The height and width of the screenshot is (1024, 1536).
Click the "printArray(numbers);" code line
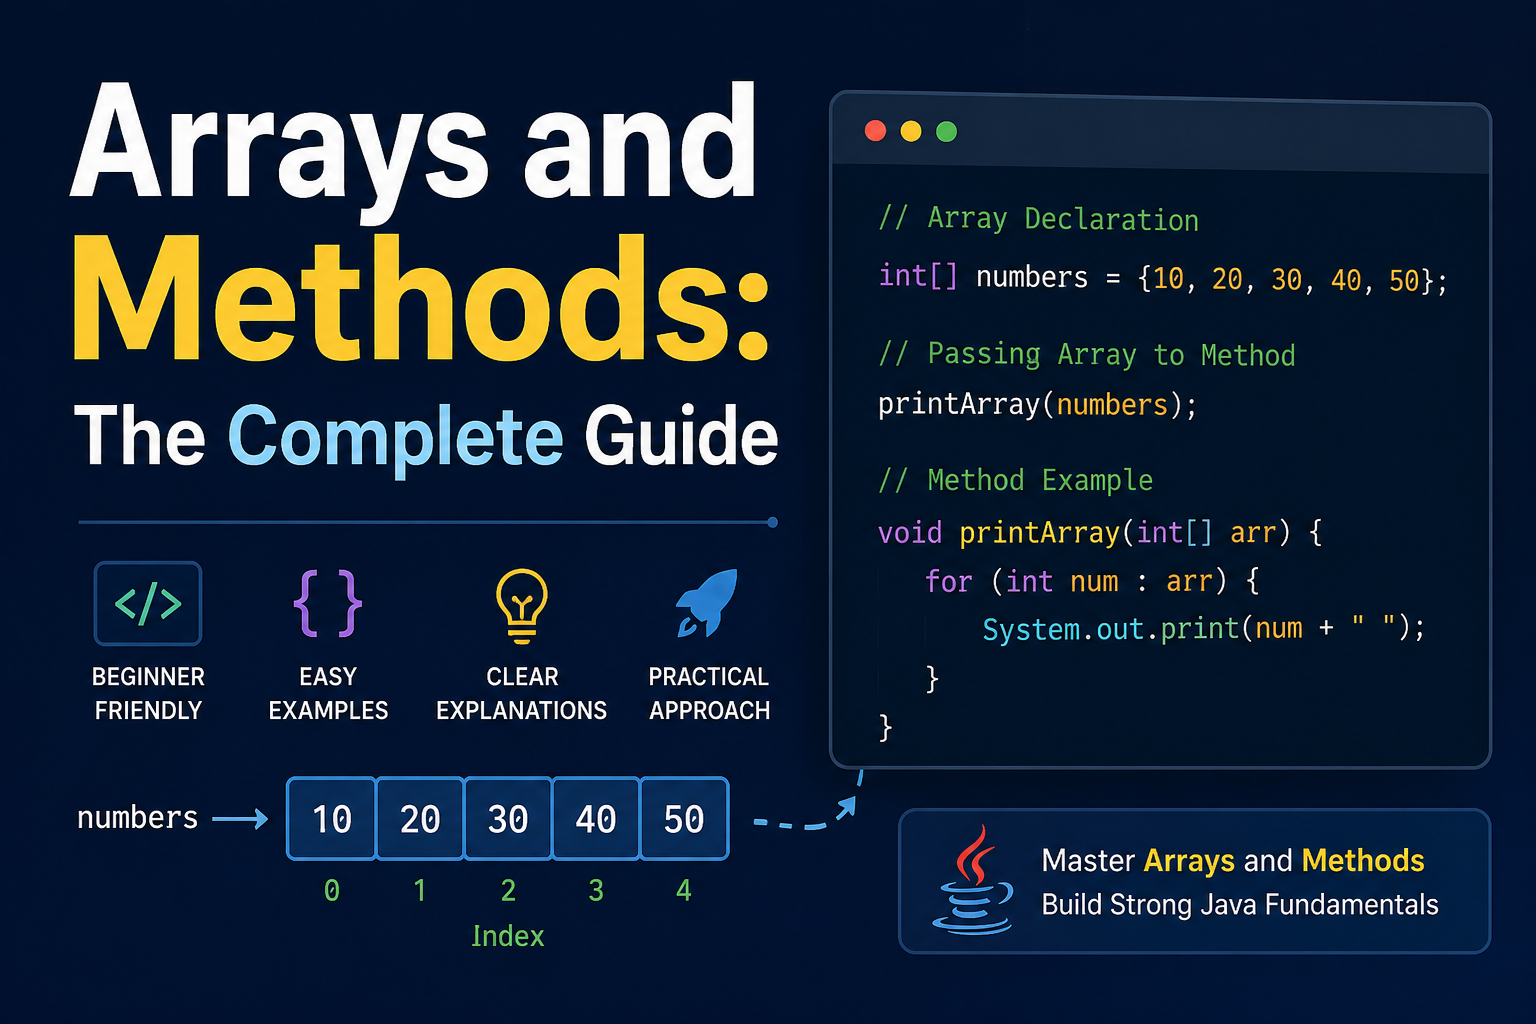coord(1037,404)
